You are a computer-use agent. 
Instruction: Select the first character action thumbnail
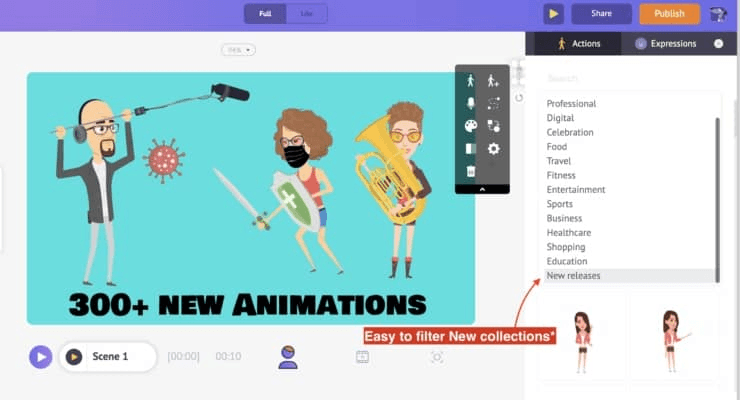pyautogui.click(x=582, y=340)
